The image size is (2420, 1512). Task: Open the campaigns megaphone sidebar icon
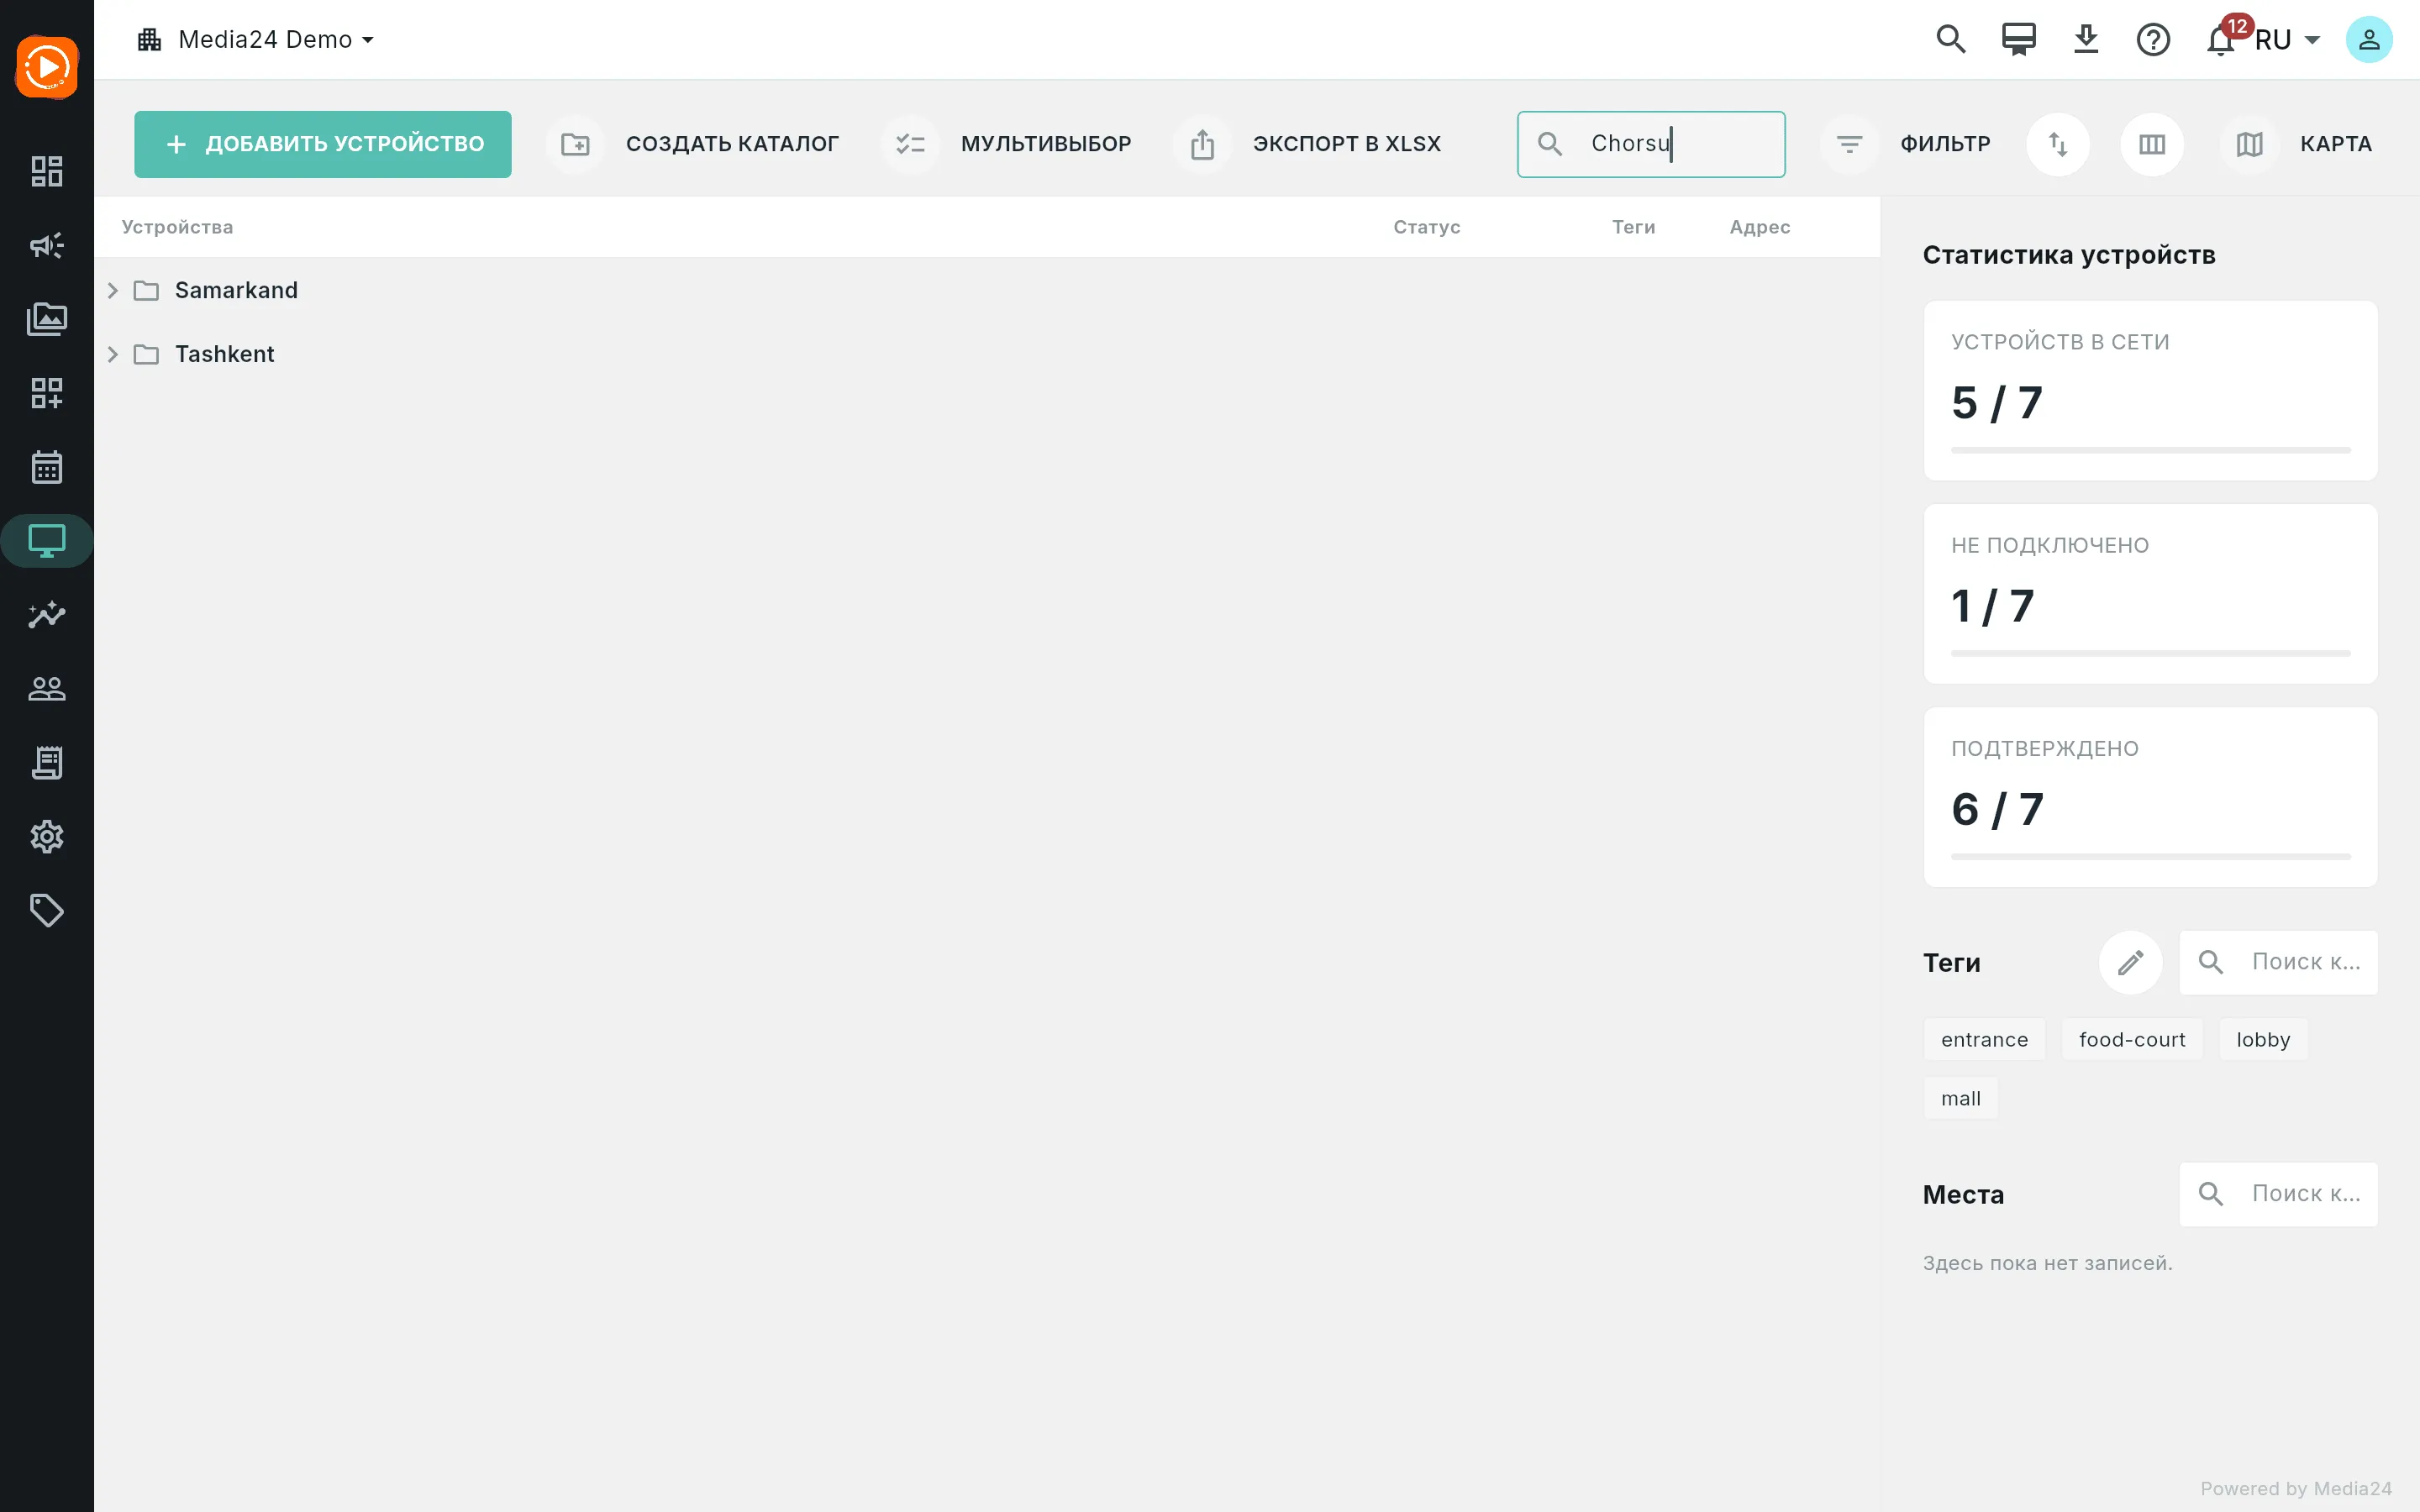point(47,245)
